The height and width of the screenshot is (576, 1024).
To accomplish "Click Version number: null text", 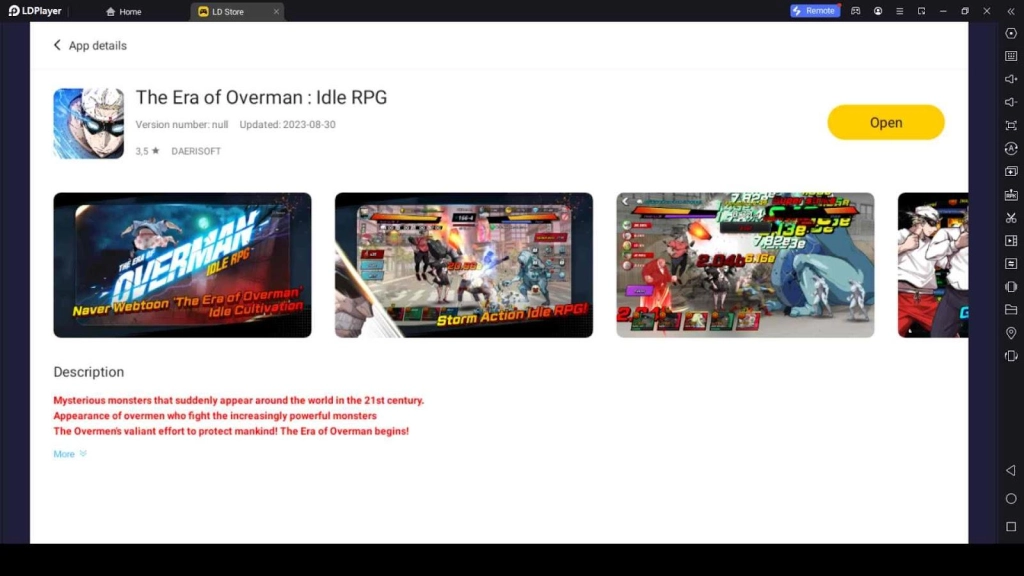I will pyautogui.click(x=182, y=124).
